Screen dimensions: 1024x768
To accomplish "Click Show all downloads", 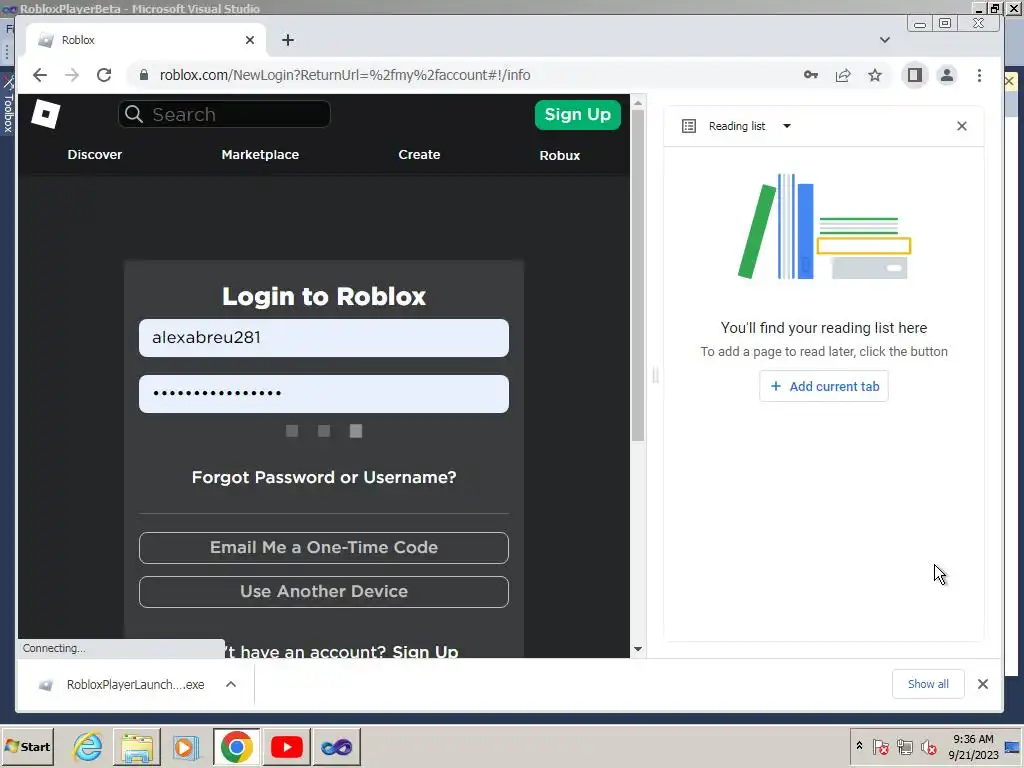I will tap(927, 684).
